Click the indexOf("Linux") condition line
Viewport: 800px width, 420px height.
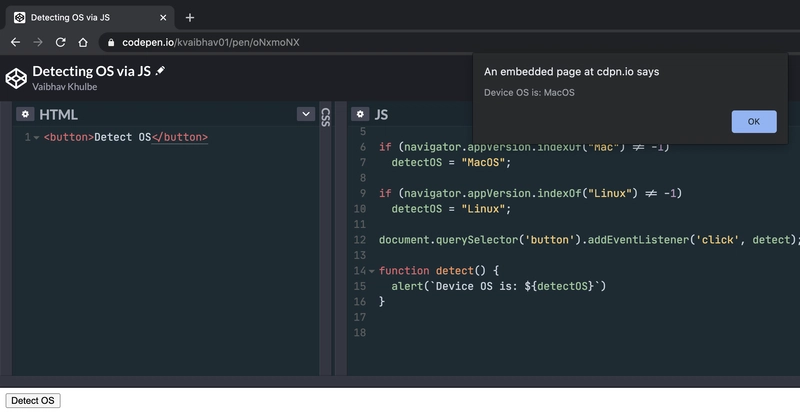click(530, 193)
